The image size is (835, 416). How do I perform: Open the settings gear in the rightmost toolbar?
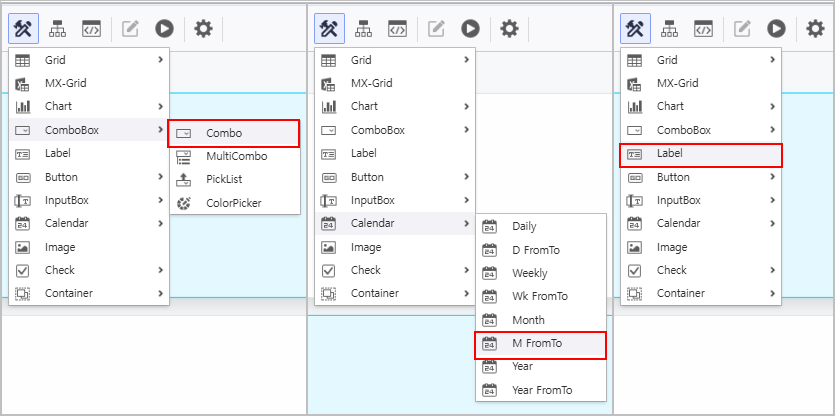tap(815, 28)
